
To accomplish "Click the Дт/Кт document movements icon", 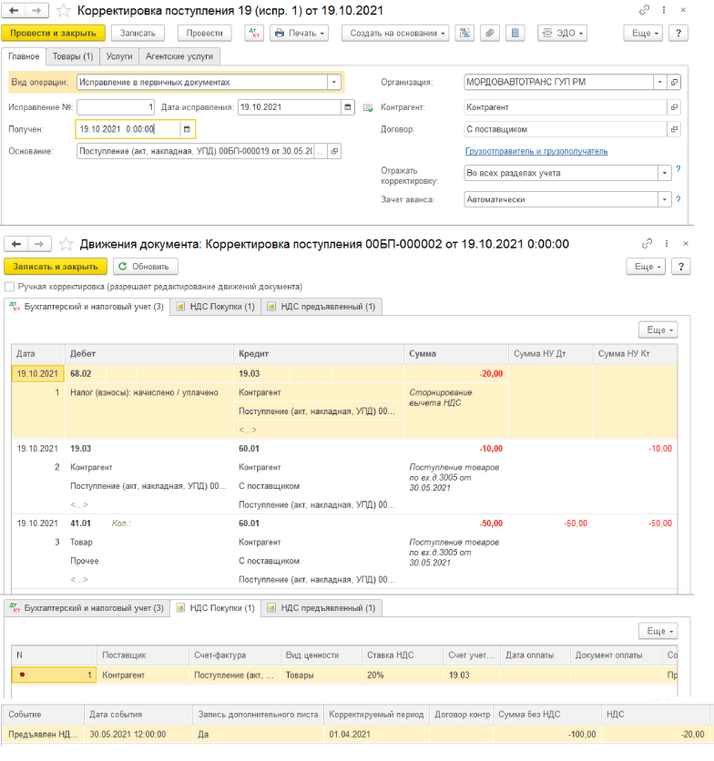I will coord(254,33).
